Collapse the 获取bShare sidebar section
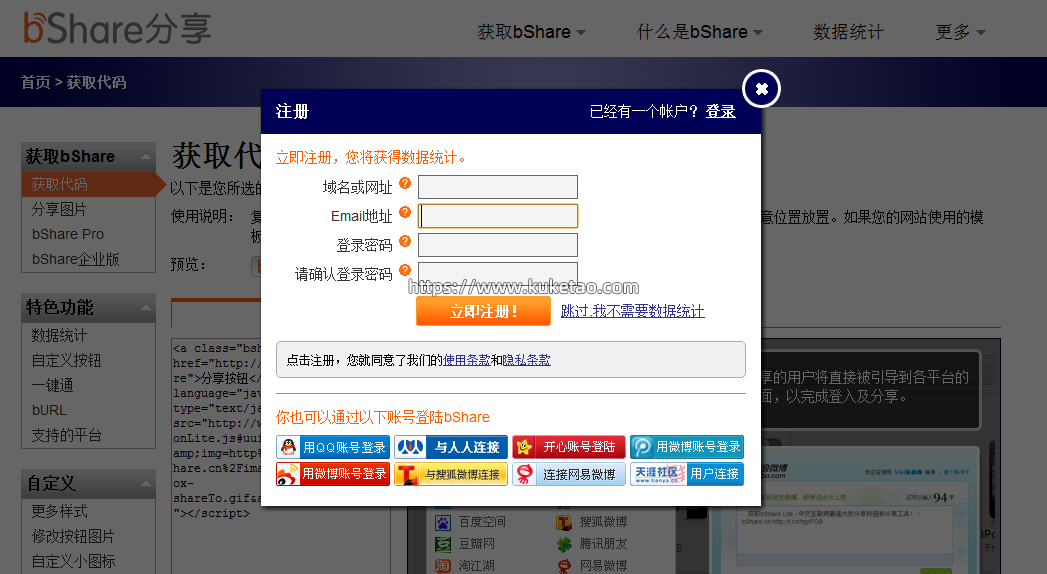The height and width of the screenshot is (574, 1047). click(145, 157)
